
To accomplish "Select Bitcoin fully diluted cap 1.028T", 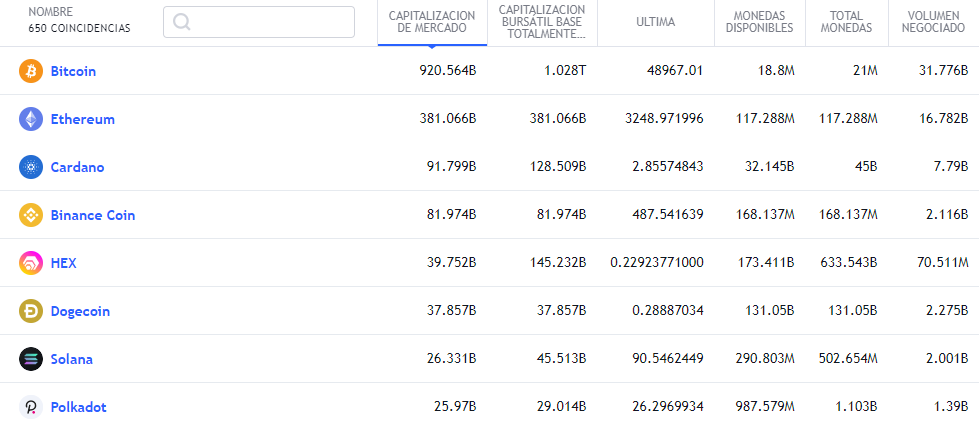I will (563, 71).
